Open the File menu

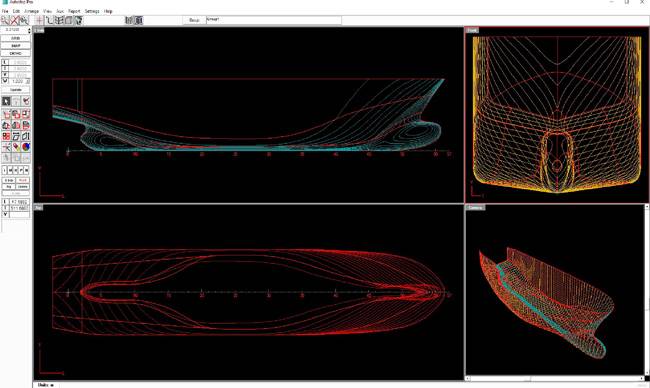[x=5, y=11]
